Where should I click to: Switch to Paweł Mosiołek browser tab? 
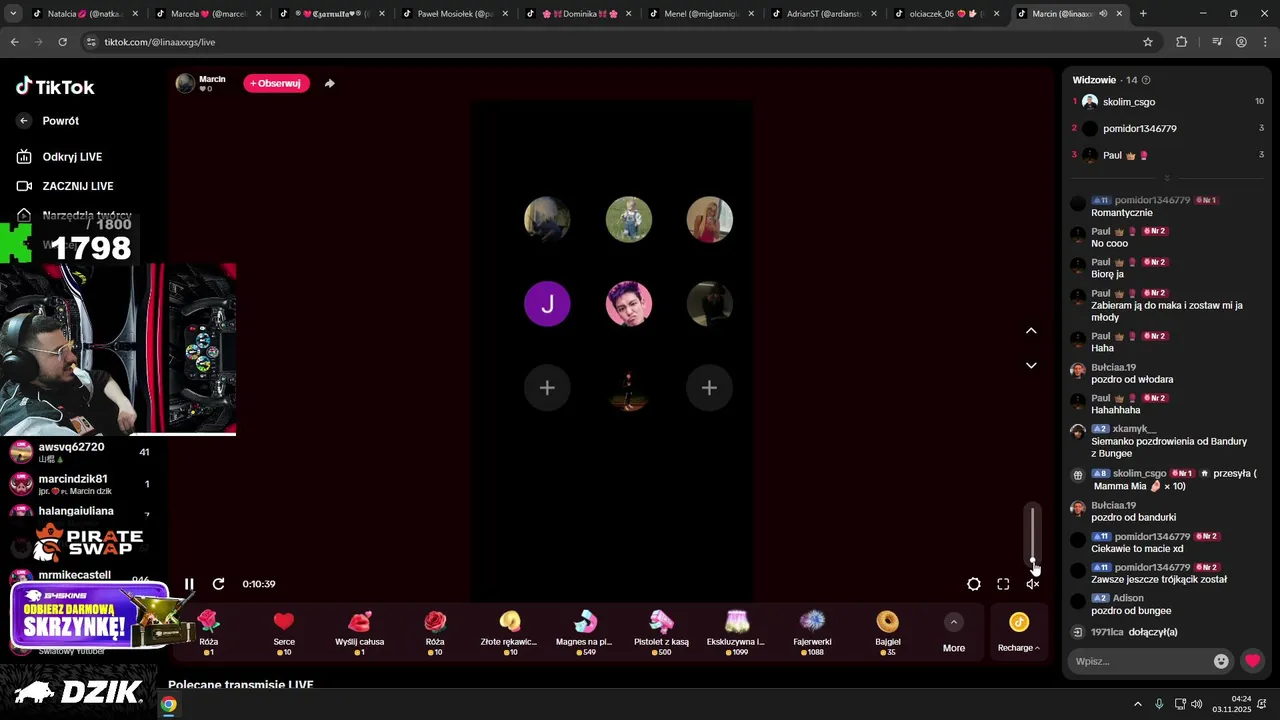[x=455, y=14]
